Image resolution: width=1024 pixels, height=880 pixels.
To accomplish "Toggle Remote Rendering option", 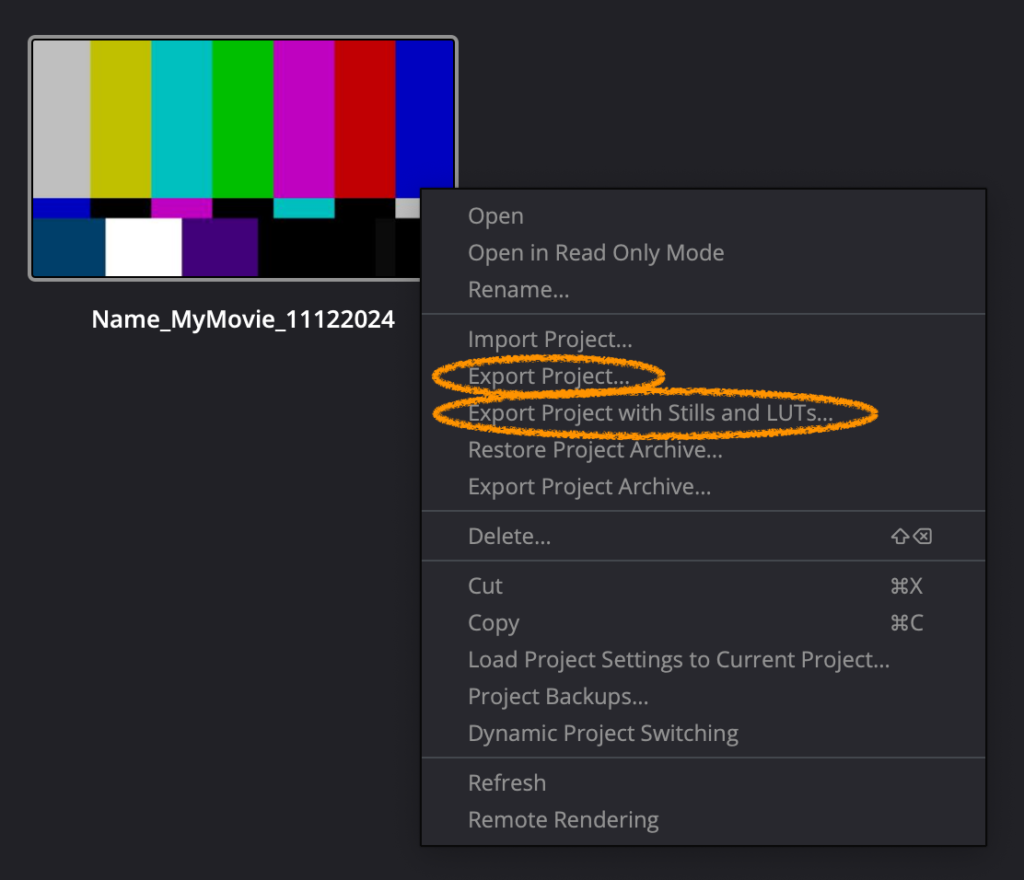I will coord(563,820).
